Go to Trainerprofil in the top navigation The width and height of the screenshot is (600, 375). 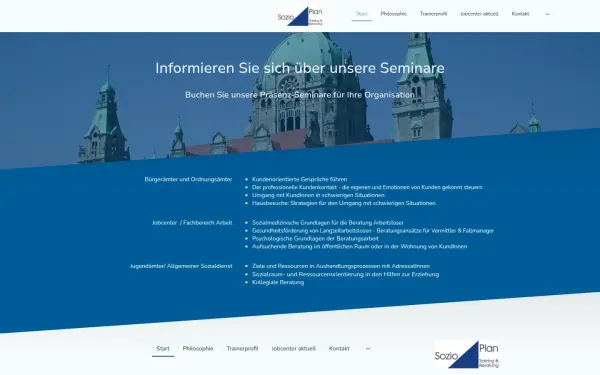tap(434, 14)
